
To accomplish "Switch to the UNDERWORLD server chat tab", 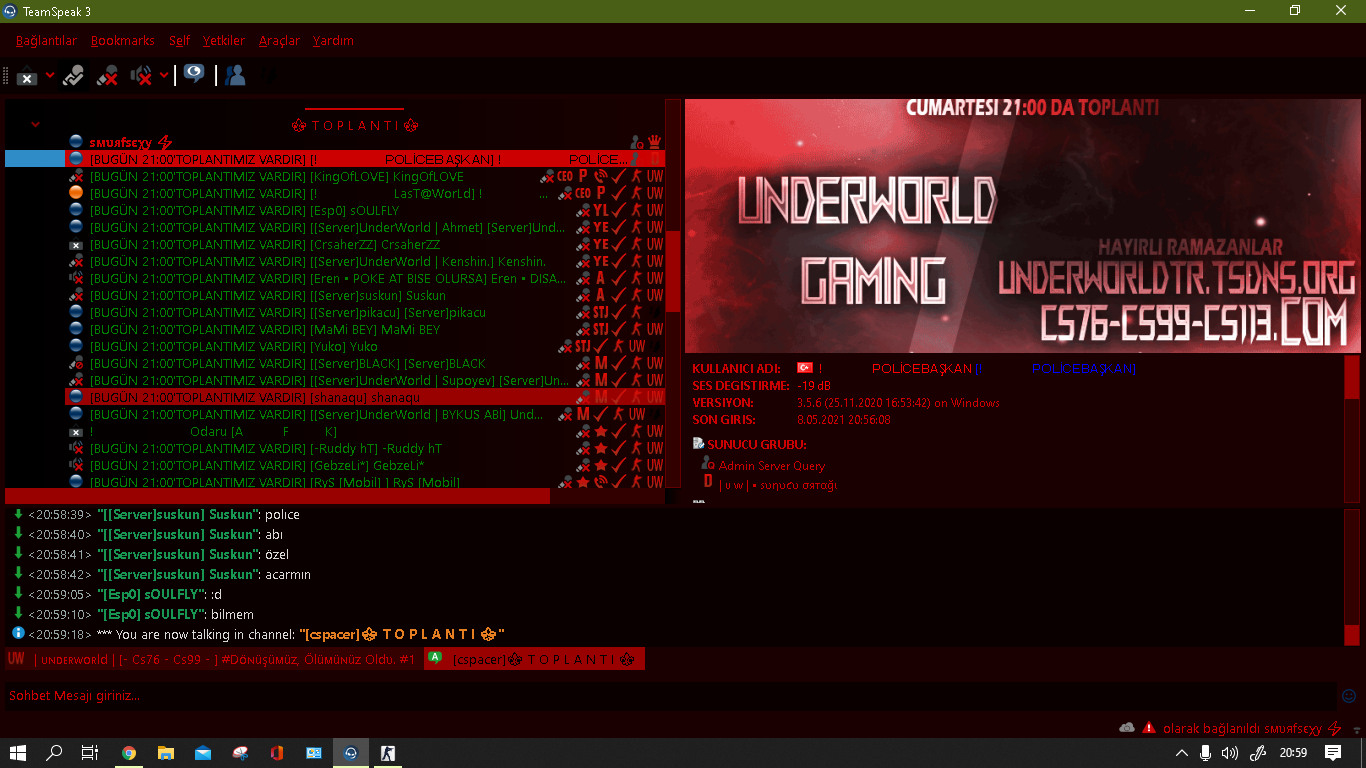I will pos(212,659).
